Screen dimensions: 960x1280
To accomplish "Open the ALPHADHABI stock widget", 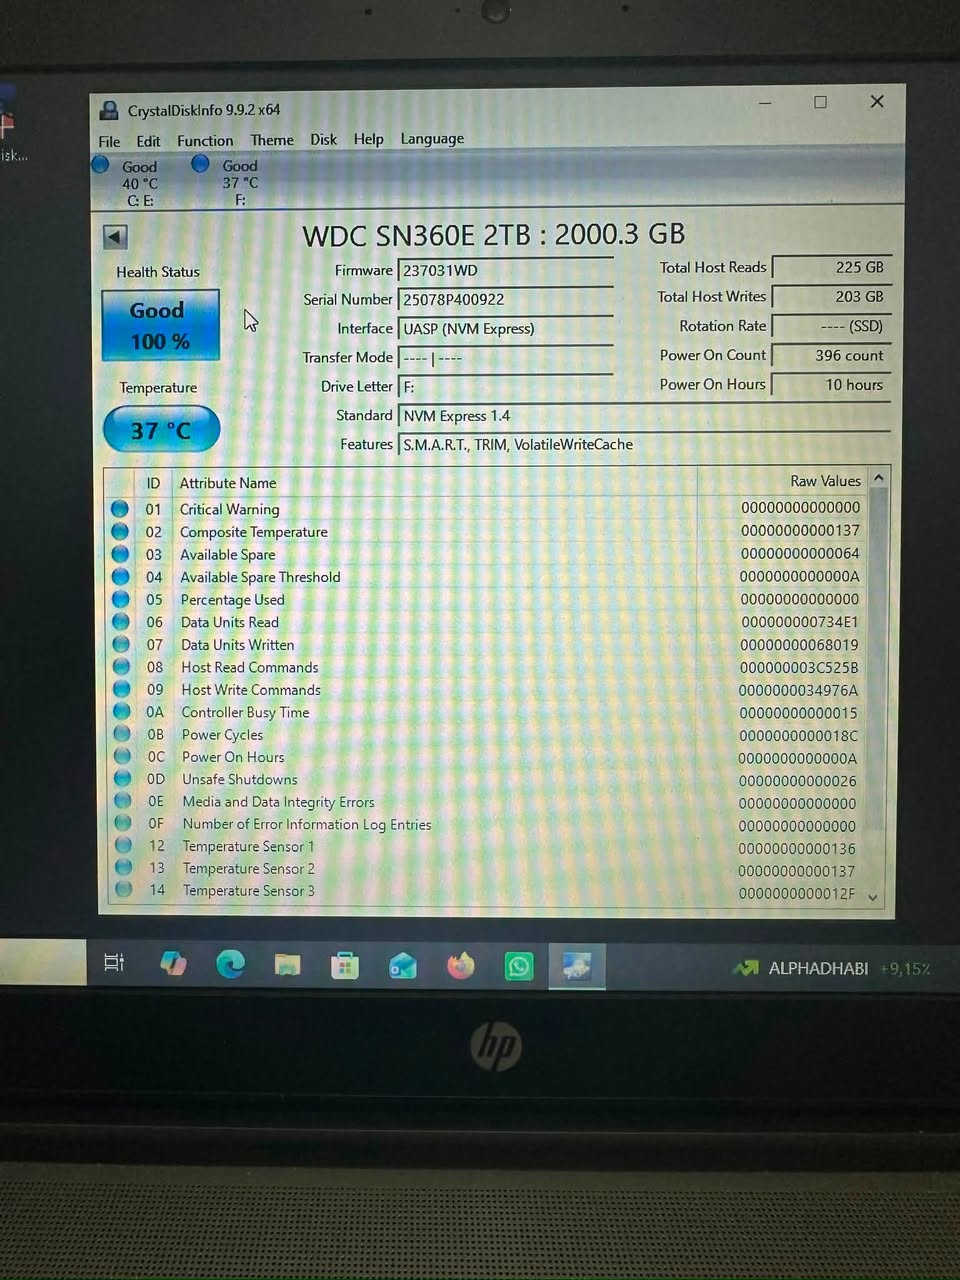I will (x=831, y=968).
